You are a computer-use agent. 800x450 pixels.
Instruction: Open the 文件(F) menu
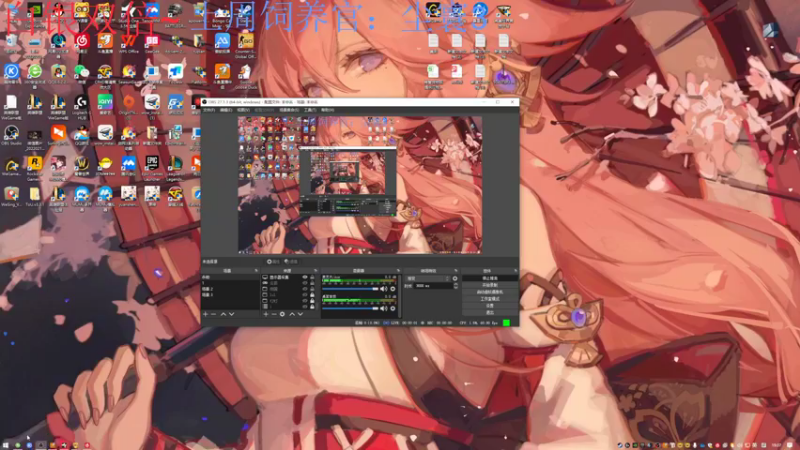point(209,110)
